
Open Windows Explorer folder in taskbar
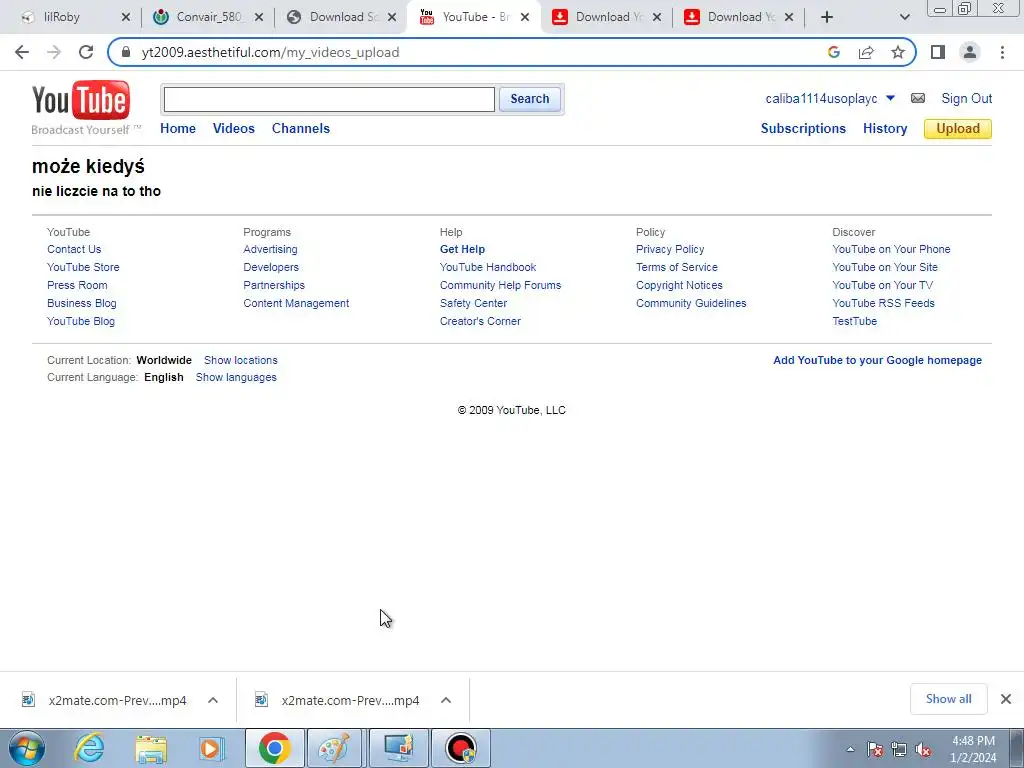pos(151,748)
